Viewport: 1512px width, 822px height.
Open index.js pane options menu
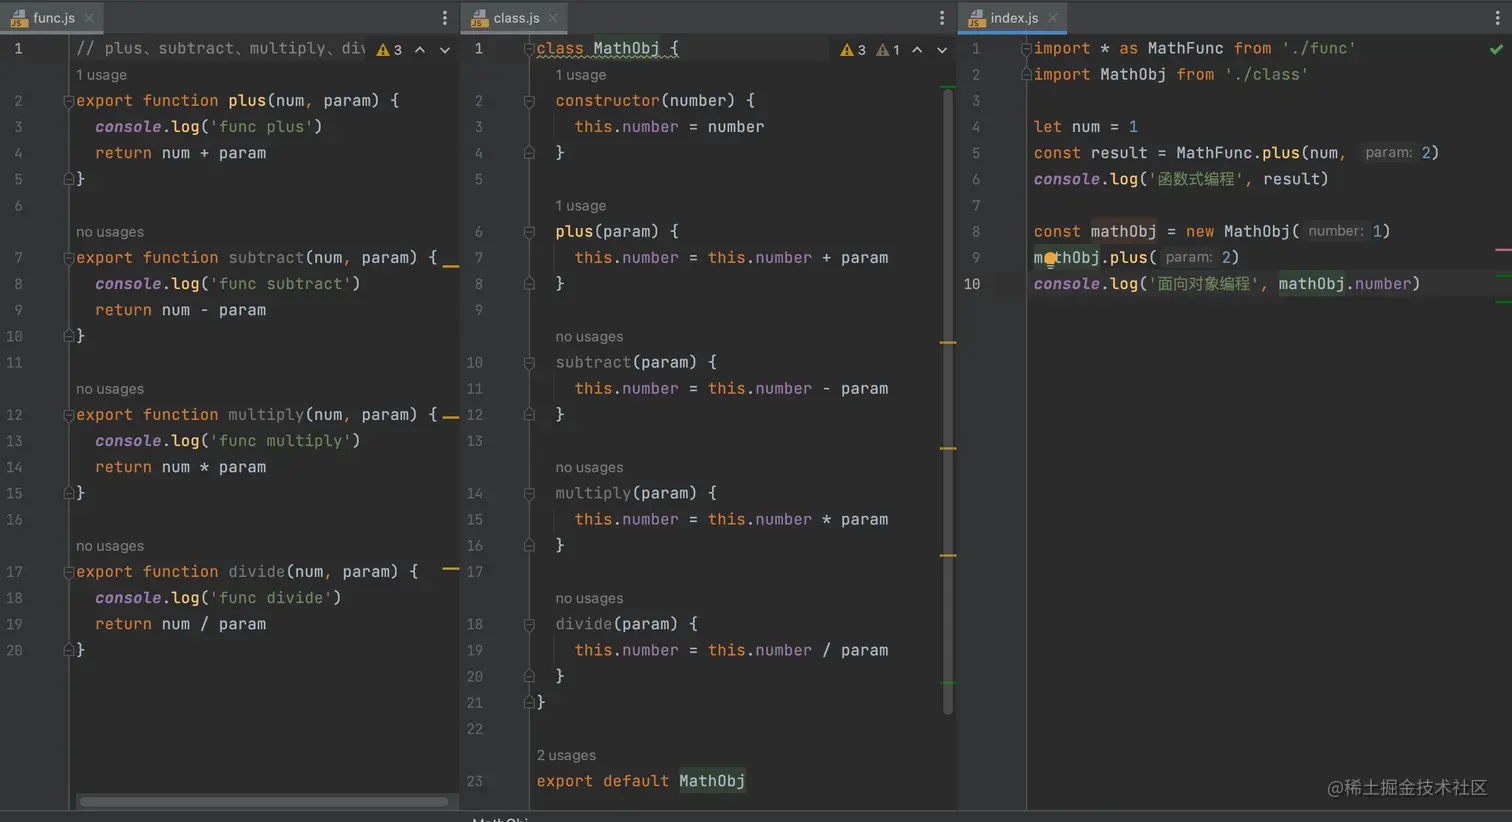point(1497,18)
